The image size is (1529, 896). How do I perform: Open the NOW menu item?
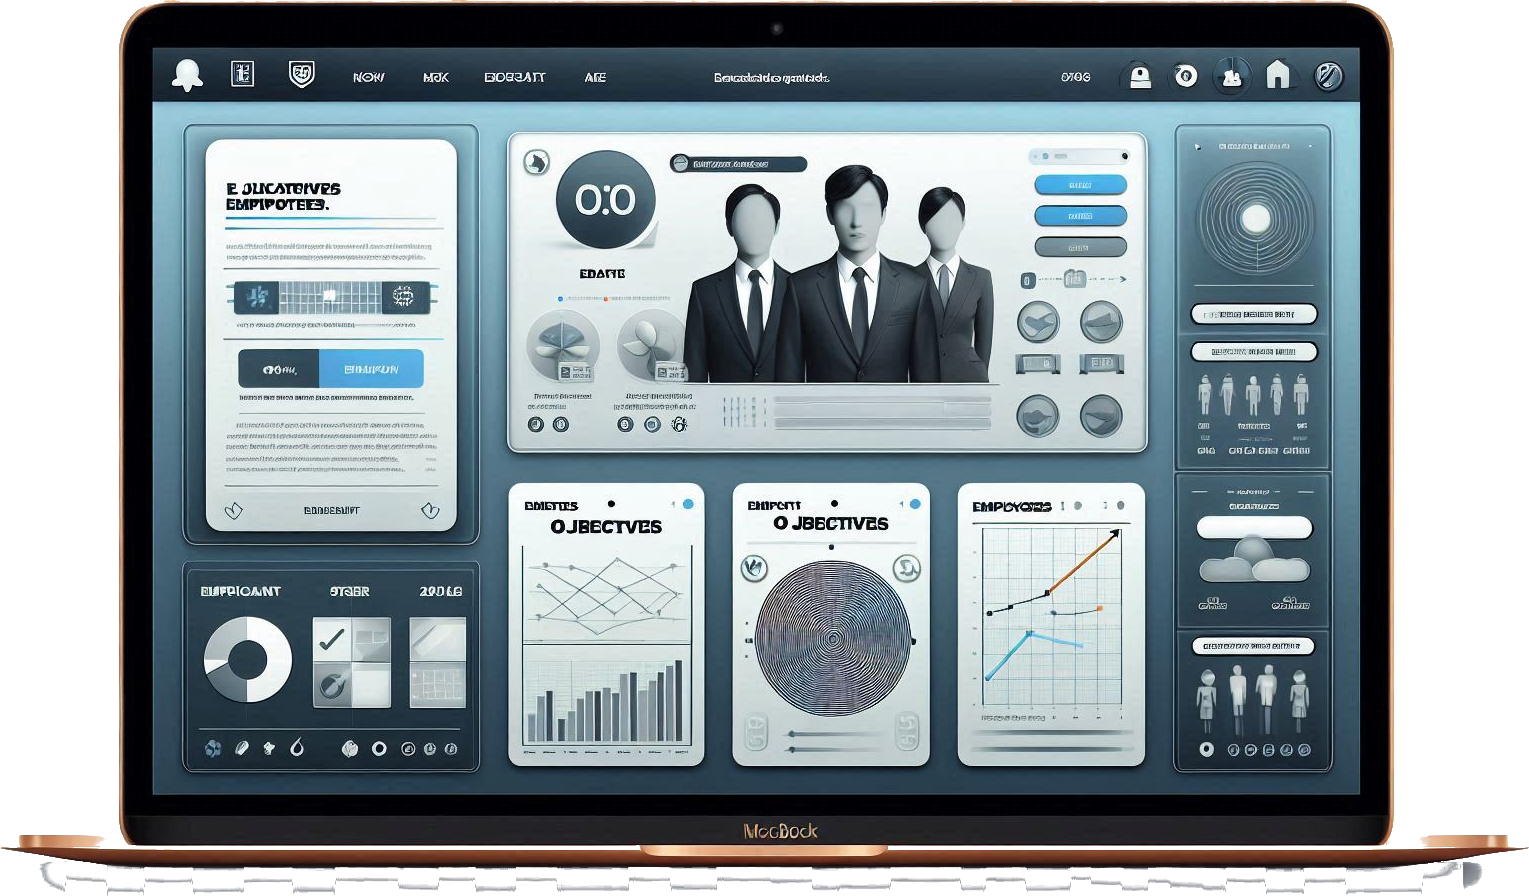(x=368, y=77)
